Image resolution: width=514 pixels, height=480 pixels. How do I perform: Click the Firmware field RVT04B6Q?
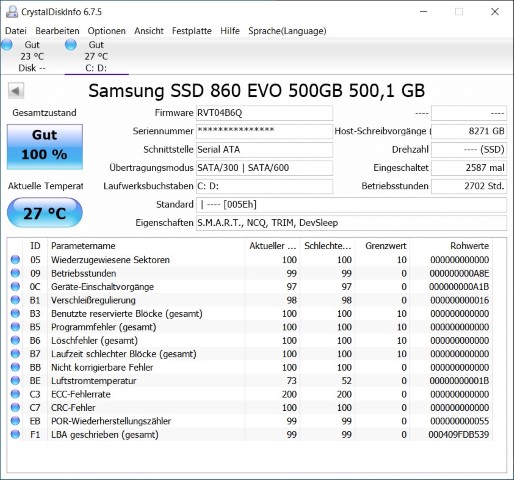264,113
